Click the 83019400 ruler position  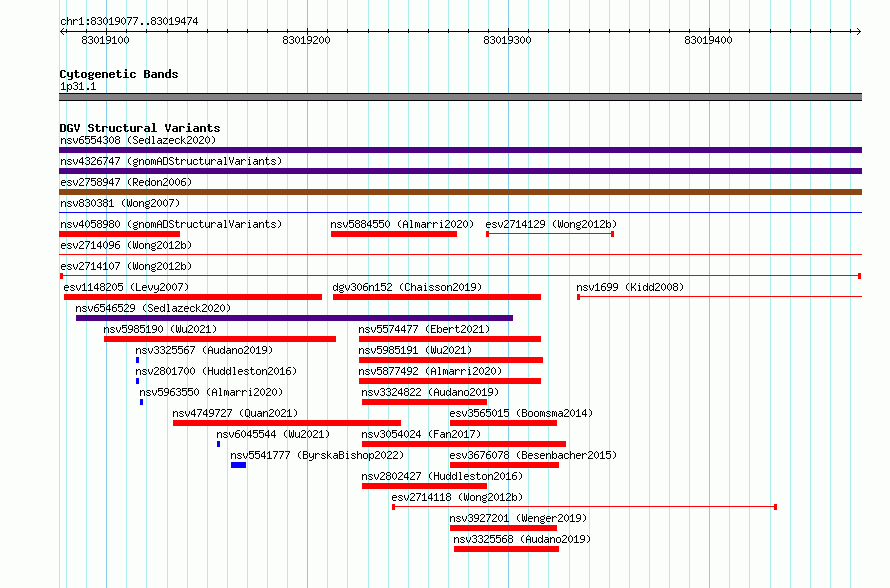point(708,40)
